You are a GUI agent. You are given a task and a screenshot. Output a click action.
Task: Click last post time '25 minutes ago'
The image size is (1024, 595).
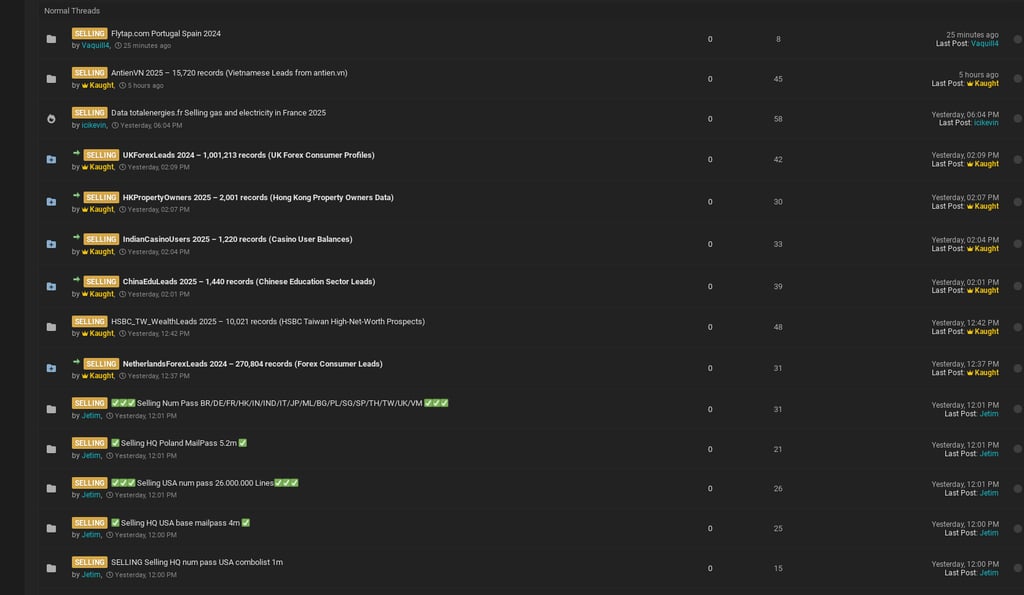click(972, 35)
